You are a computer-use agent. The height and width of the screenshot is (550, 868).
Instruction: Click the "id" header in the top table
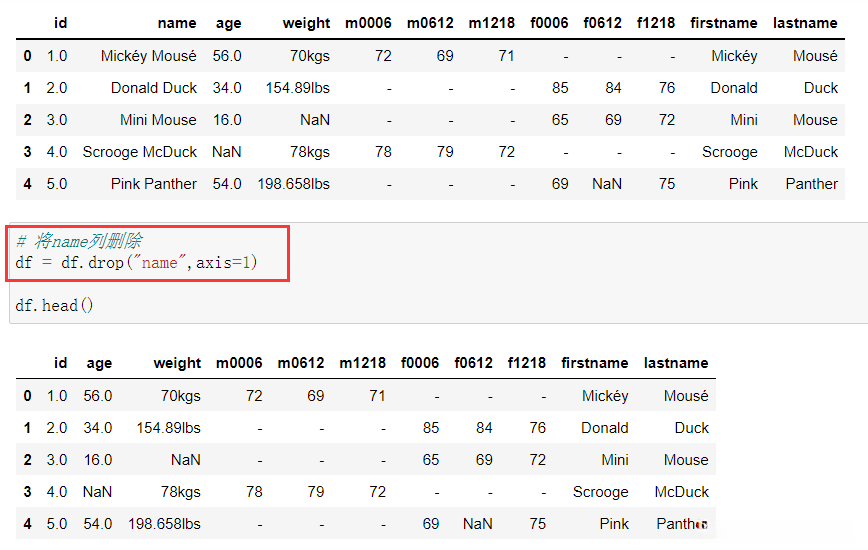60,23
